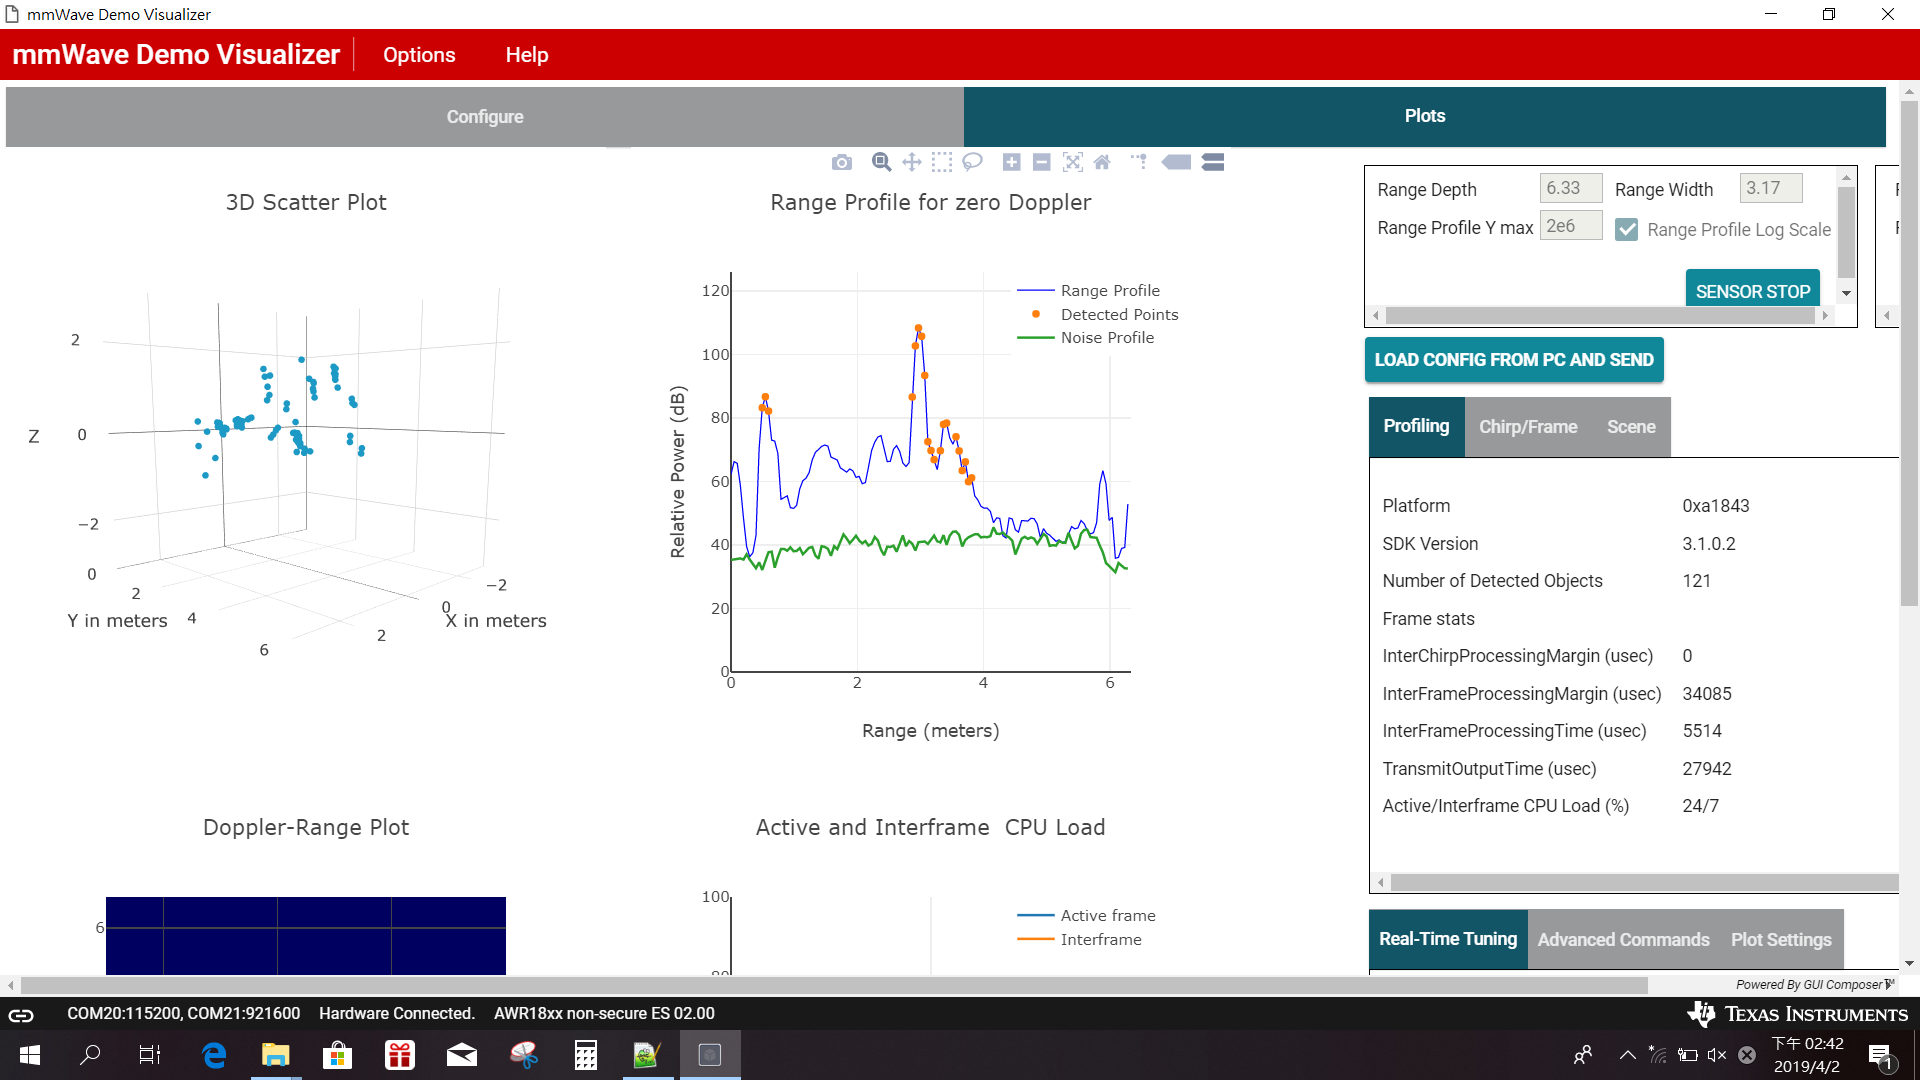Screen dimensions: 1920x1080
Task: Select the Pan tool in plot toolbar
Action: [911, 162]
